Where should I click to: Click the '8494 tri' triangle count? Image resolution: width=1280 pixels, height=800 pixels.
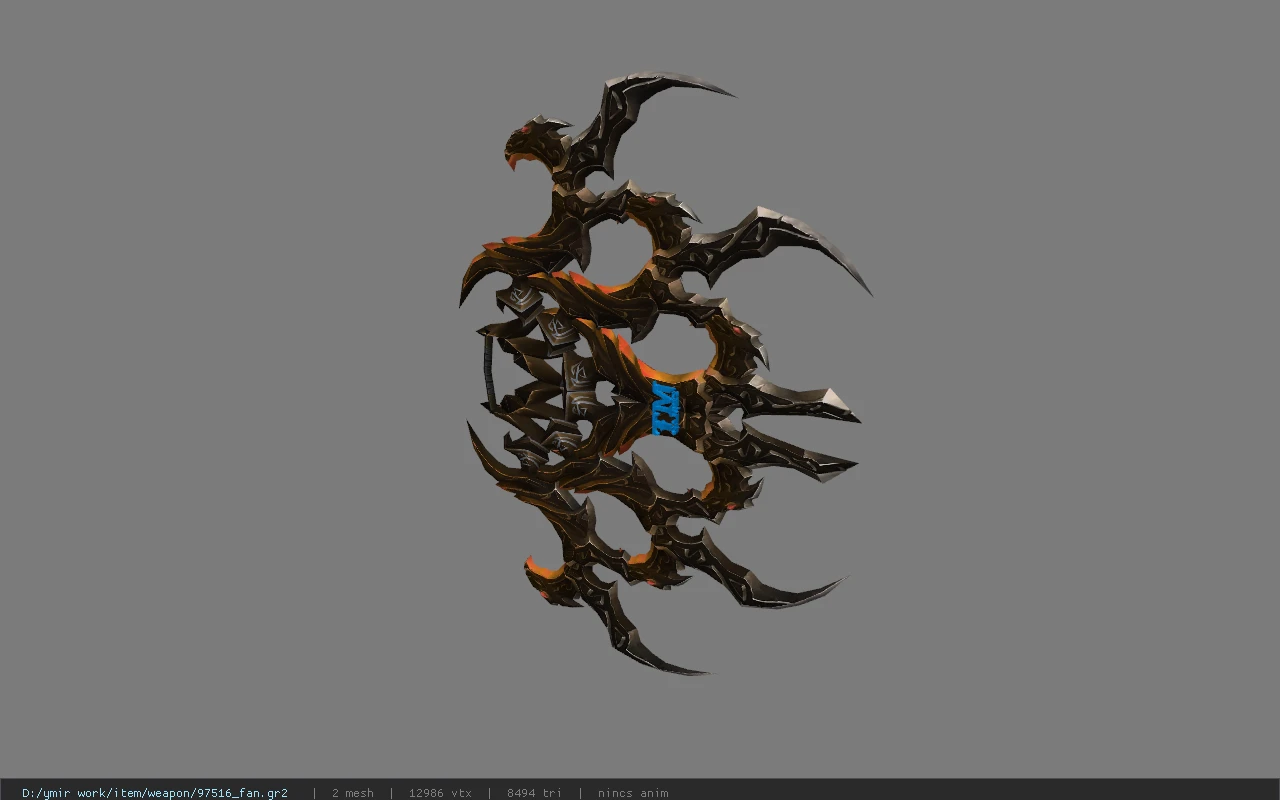[534, 792]
